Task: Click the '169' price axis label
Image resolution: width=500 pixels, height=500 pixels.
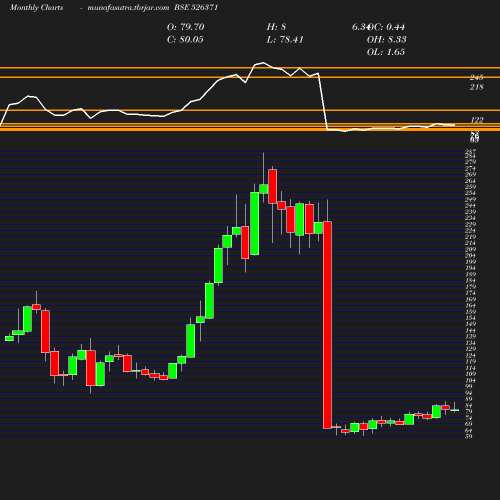Action: tap(470, 299)
